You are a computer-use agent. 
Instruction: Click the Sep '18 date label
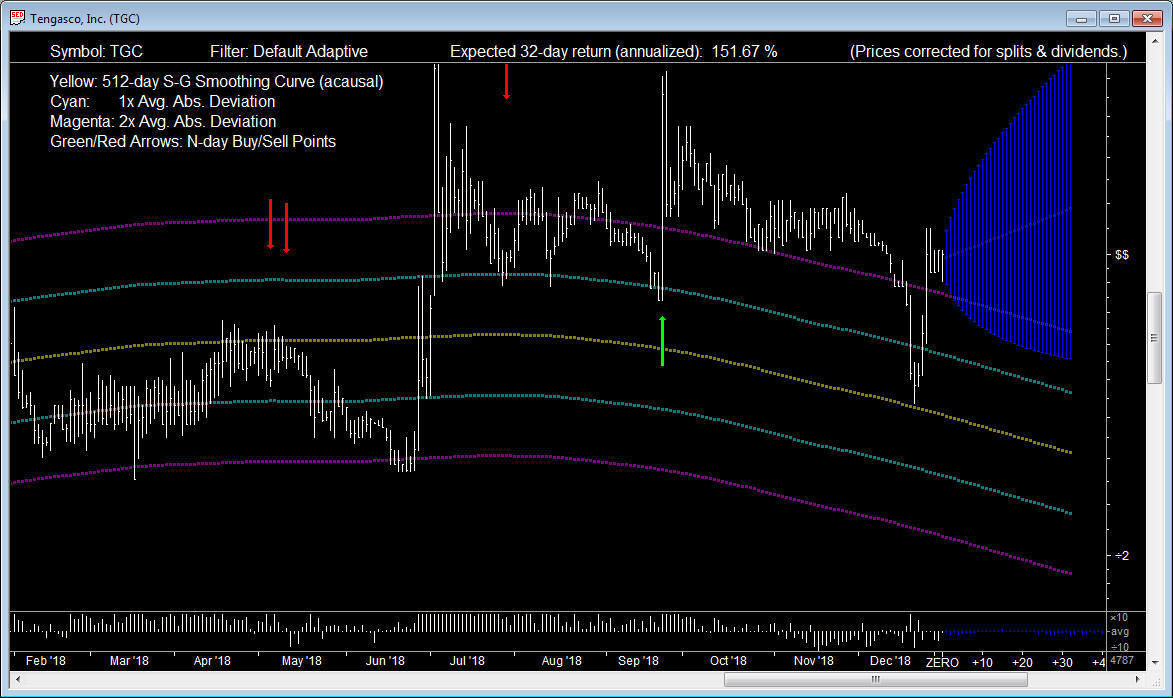click(x=638, y=661)
